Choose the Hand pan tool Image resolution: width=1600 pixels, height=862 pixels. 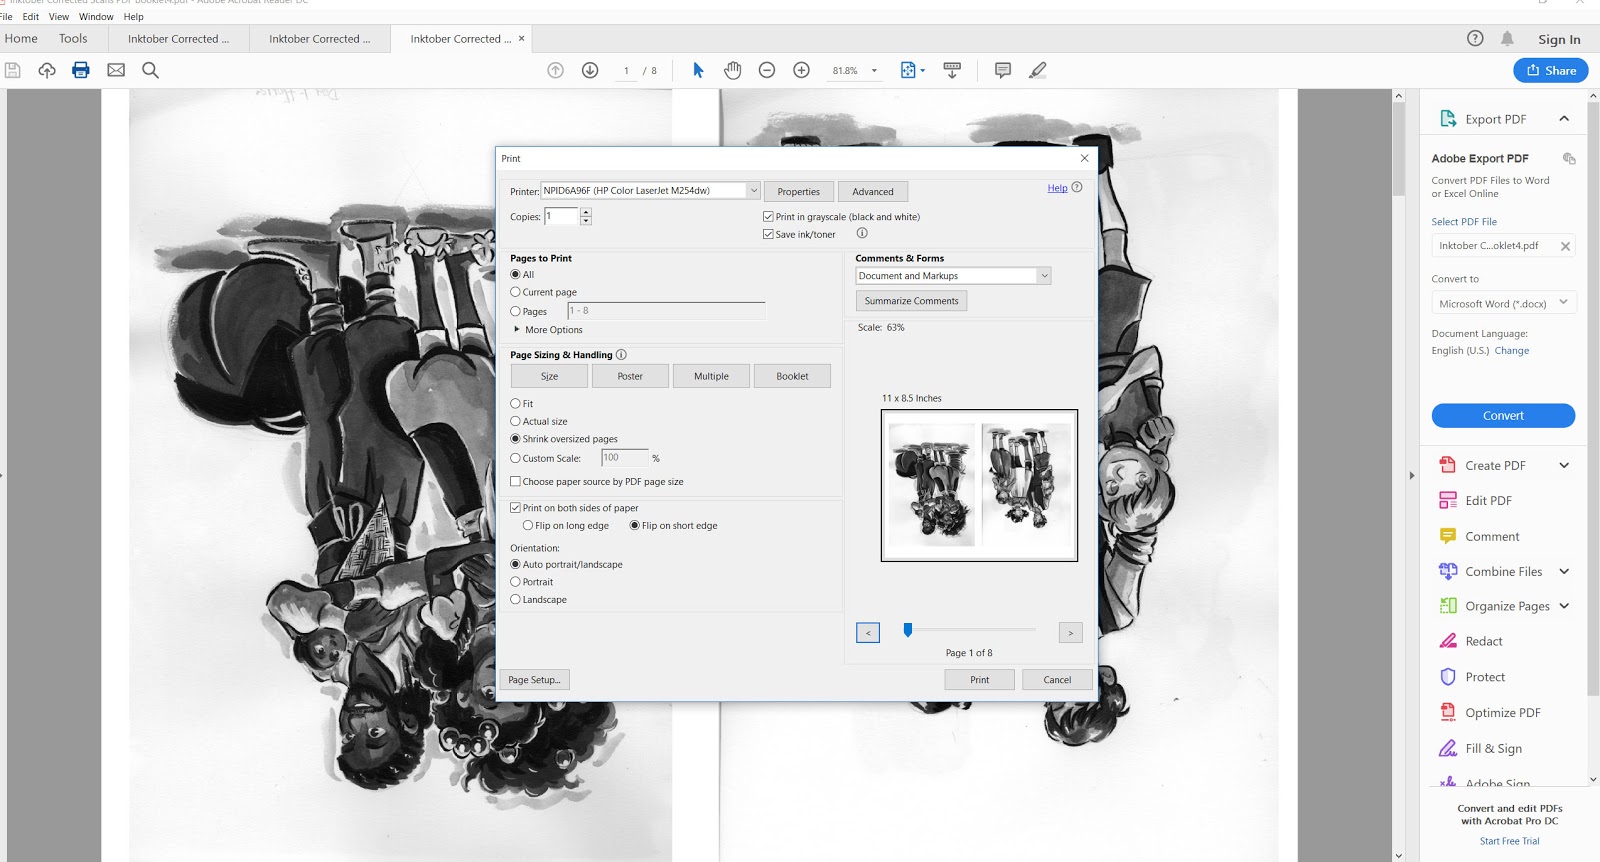pyautogui.click(x=733, y=70)
